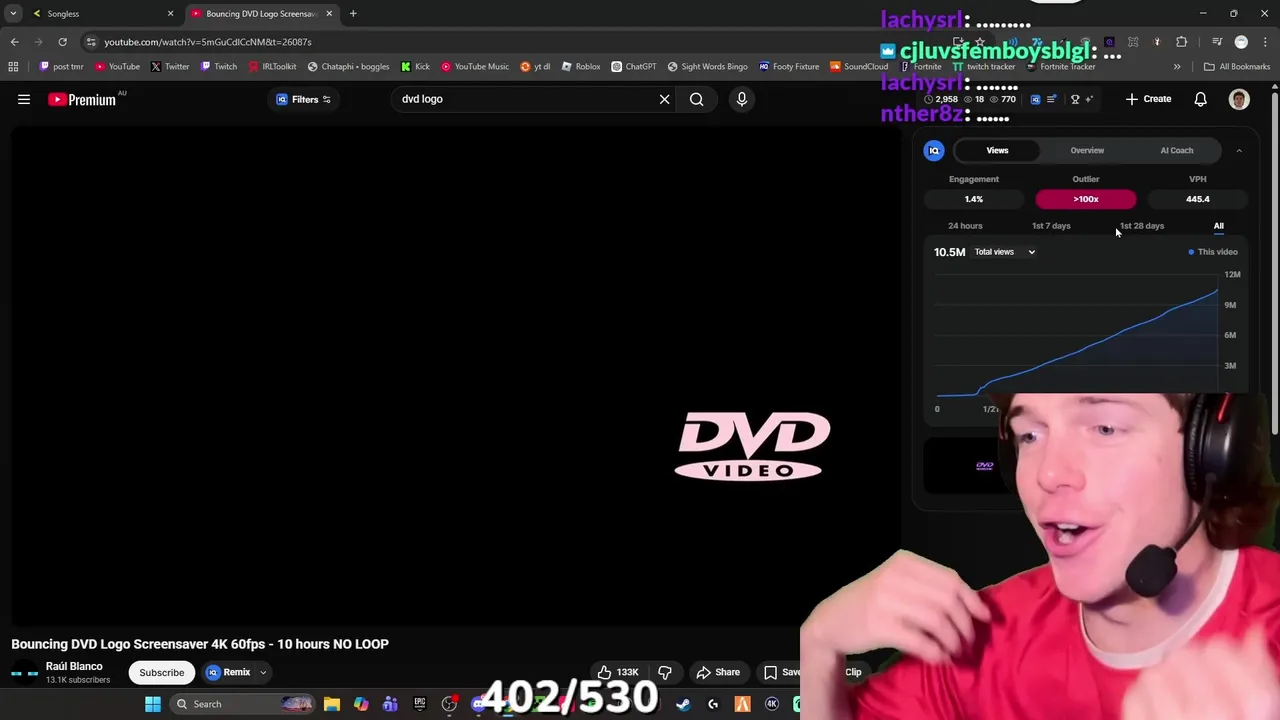The width and height of the screenshot is (1280, 720).
Task: Like the video (133K)
Action: (618, 672)
